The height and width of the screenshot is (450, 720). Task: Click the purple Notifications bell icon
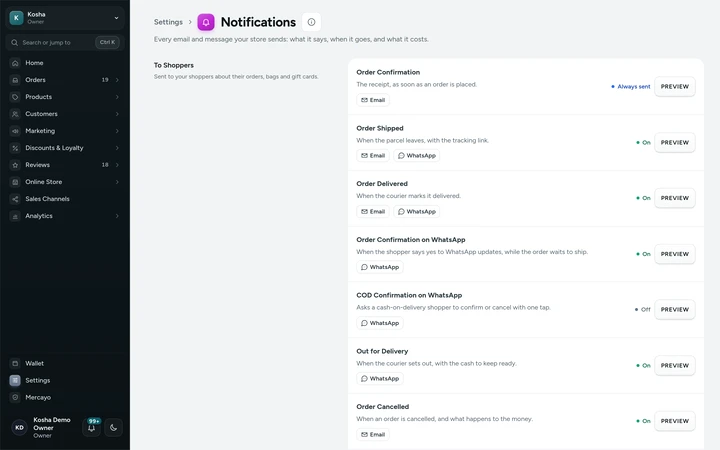(x=206, y=22)
